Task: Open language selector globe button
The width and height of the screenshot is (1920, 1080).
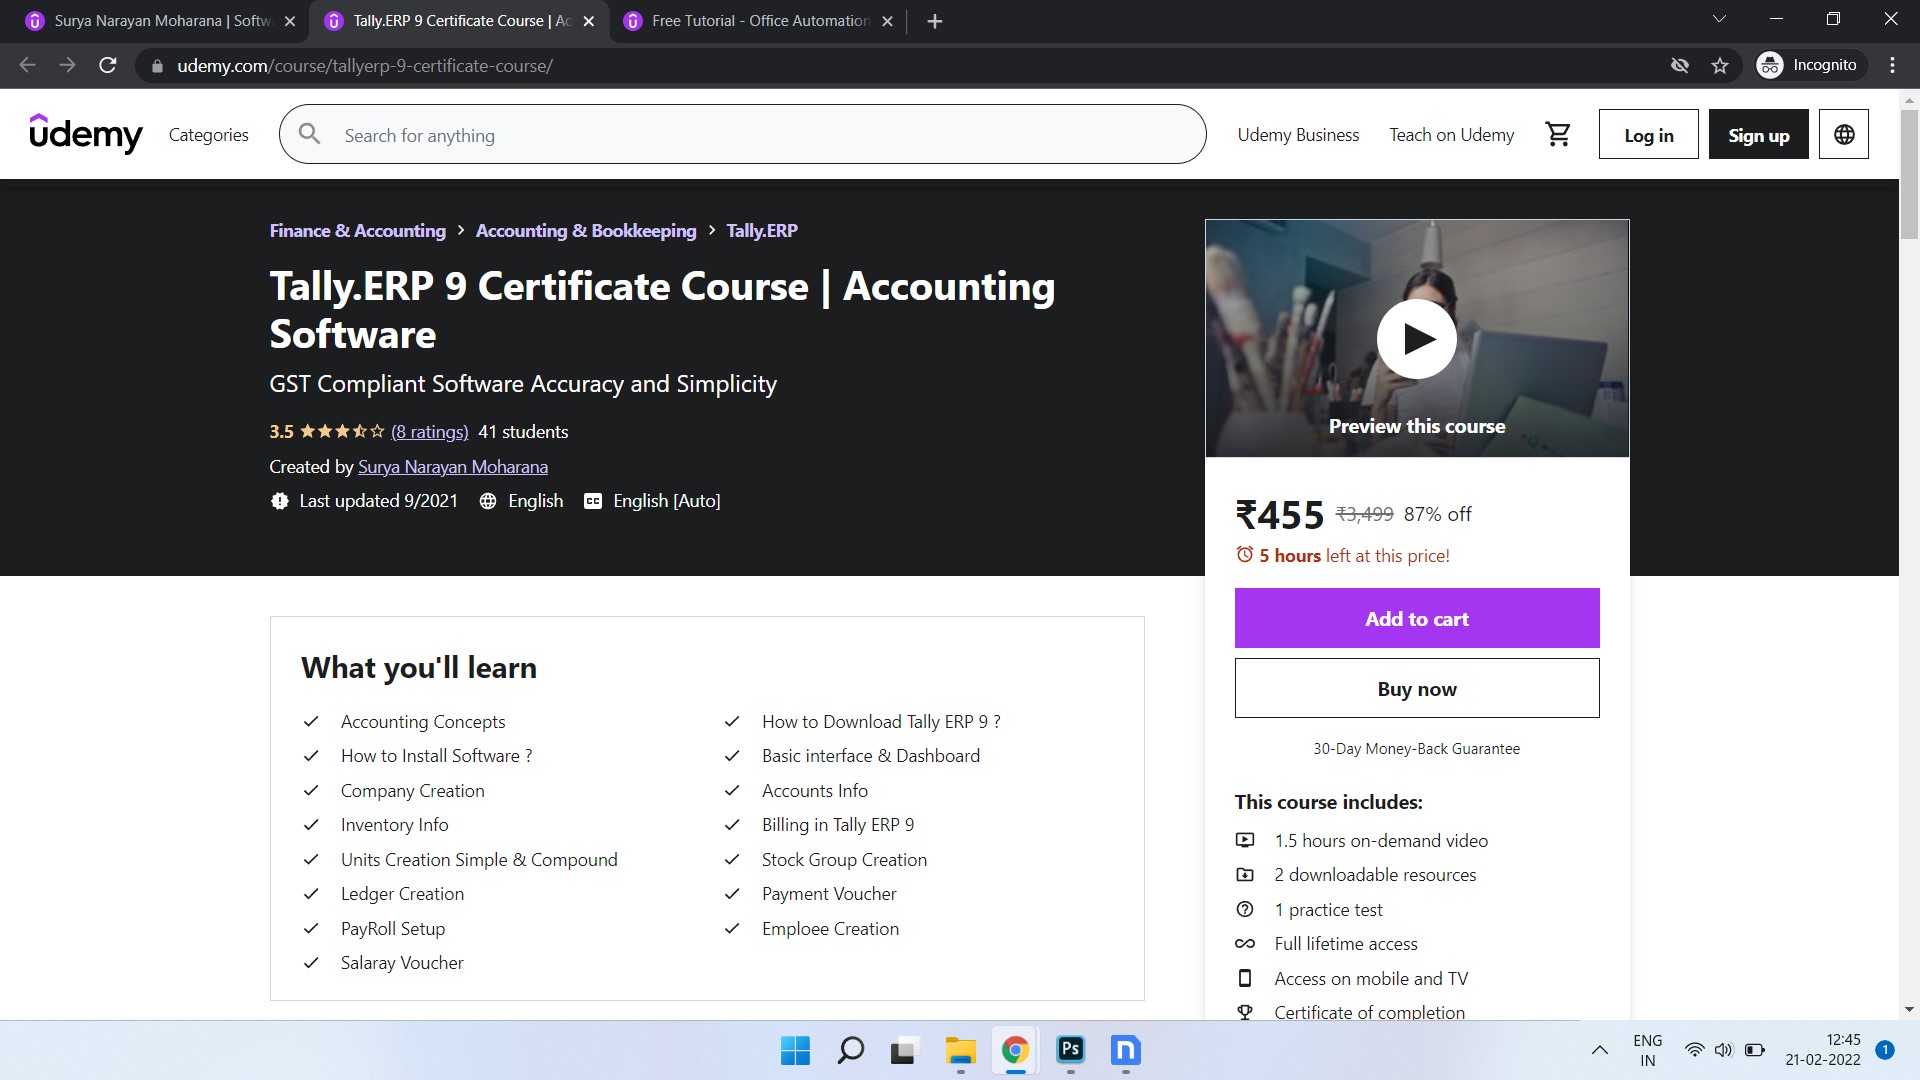Action: click(x=1844, y=134)
